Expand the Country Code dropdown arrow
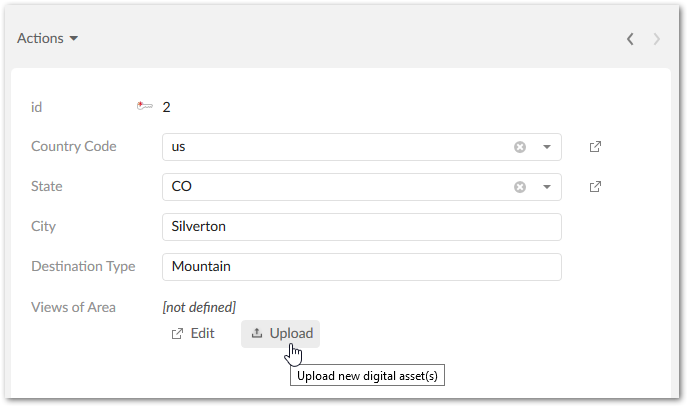 tap(547, 147)
